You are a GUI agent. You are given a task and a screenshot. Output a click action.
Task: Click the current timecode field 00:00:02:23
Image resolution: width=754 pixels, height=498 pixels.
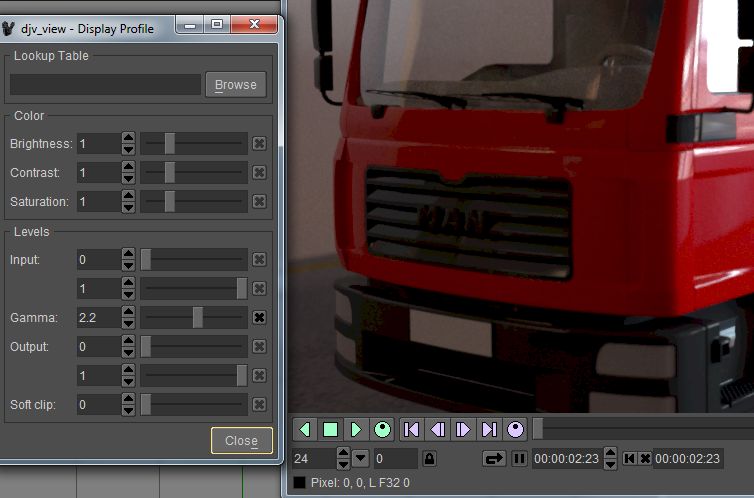tap(566, 459)
